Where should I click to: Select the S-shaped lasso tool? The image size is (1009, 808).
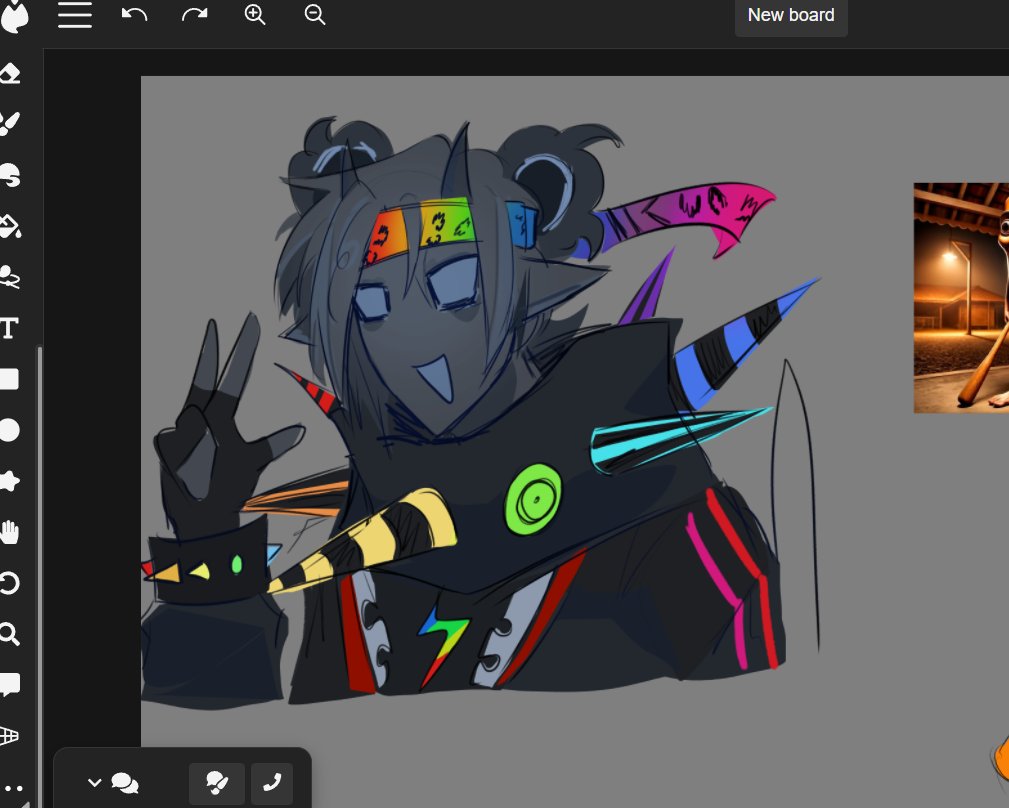coord(10,175)
